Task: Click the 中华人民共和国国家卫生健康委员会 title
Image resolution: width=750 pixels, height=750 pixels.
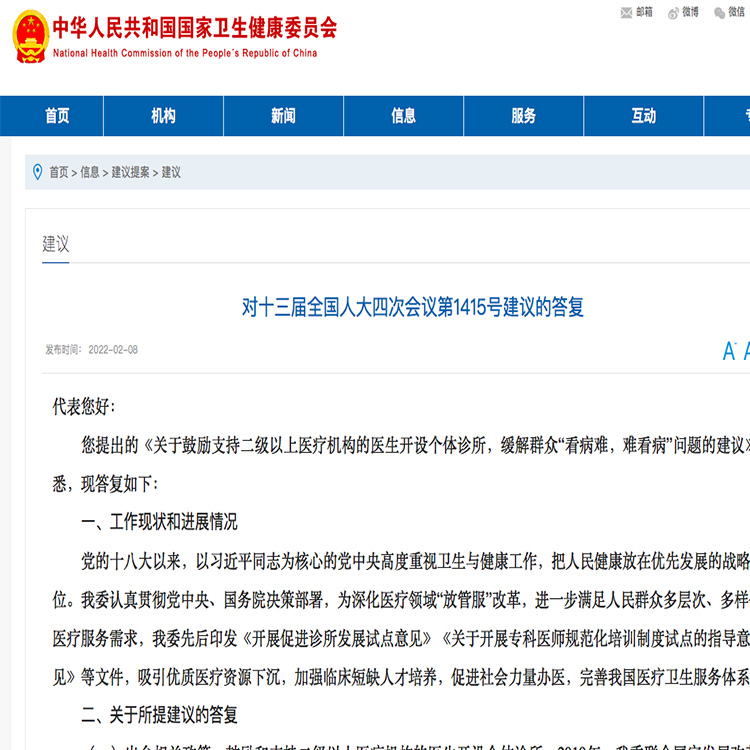Action: pos(195,28)
